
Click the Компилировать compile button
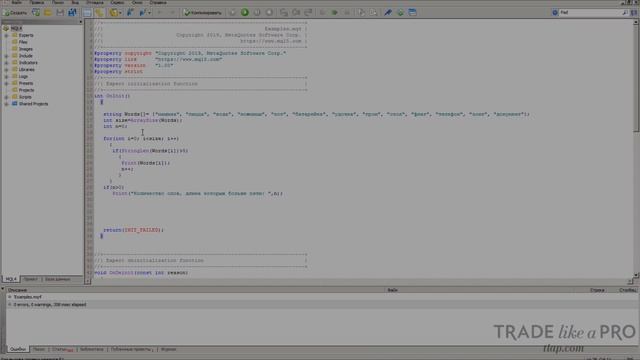click(203, 13)
